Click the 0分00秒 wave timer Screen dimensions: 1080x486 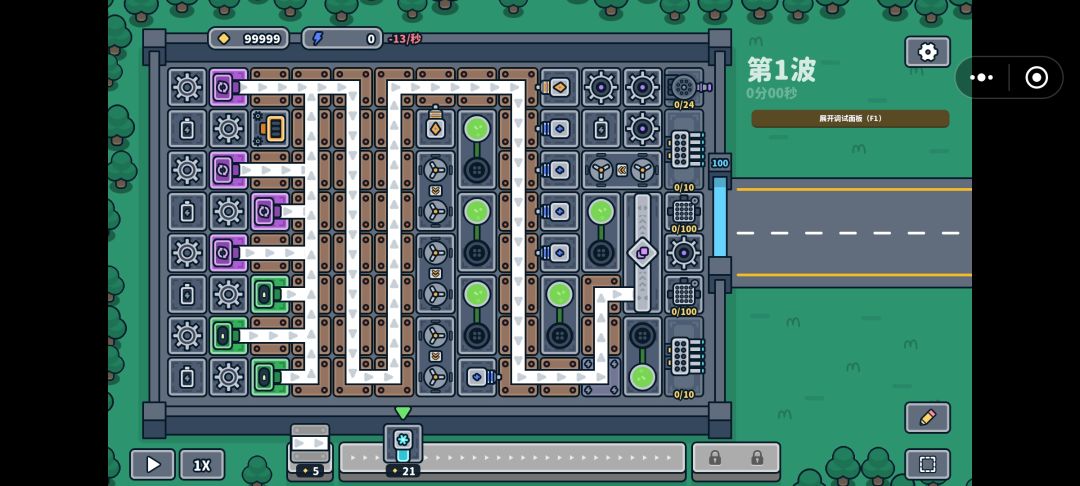tap(771, 93)
